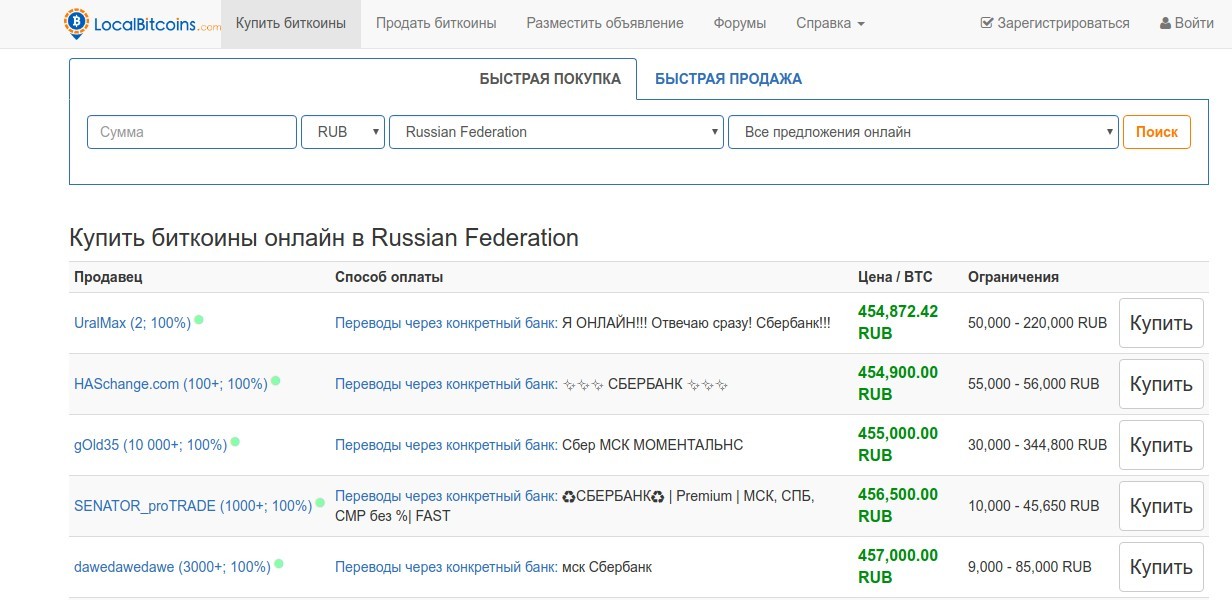Image resolution: width=1232 pixels, height=600 pixels.
Task: Click green online status dot next to gOld35
Action: 235,442
